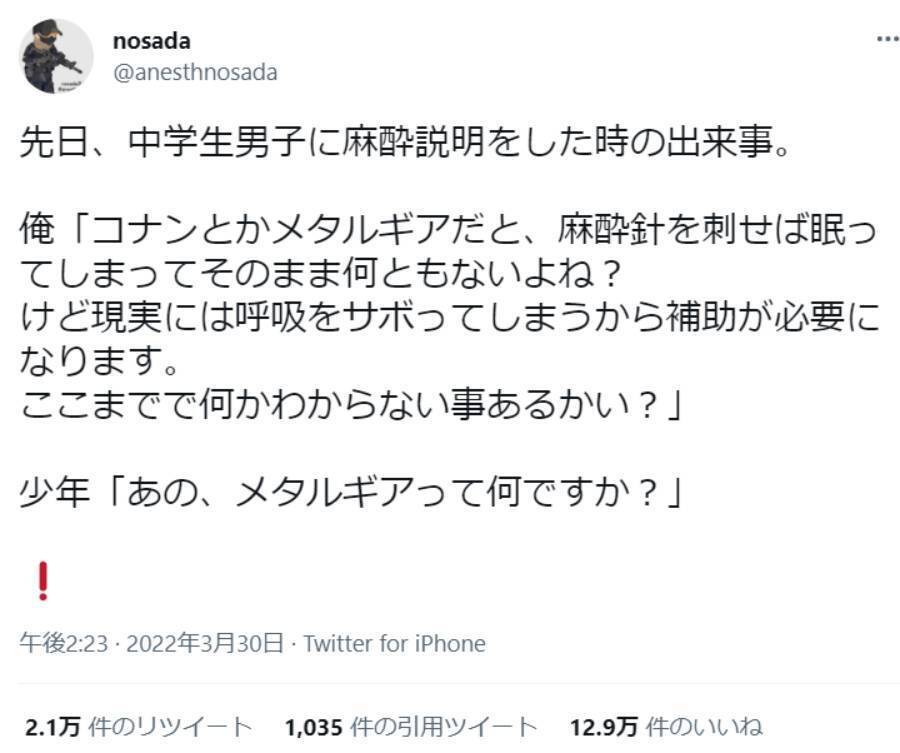
Task: Click the line starting けど現実には
Action: (x=448, y=317)
